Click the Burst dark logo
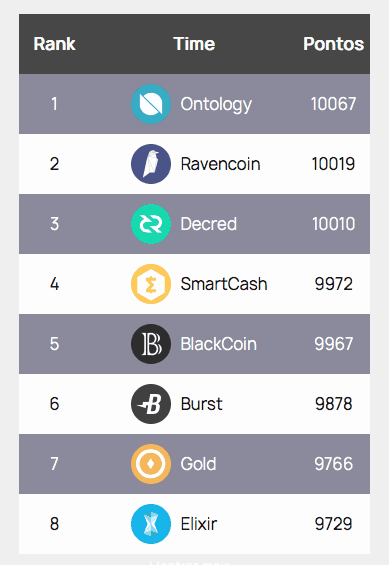Image resolution: width=389 pixels, height=565 pixels. tap(151, 404)
